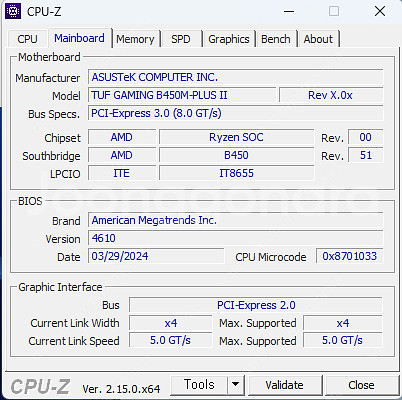This screenshot has width=402, height=400.
Task: Expand the Tools dropdown arrow
Action: [x=236, y=385]
